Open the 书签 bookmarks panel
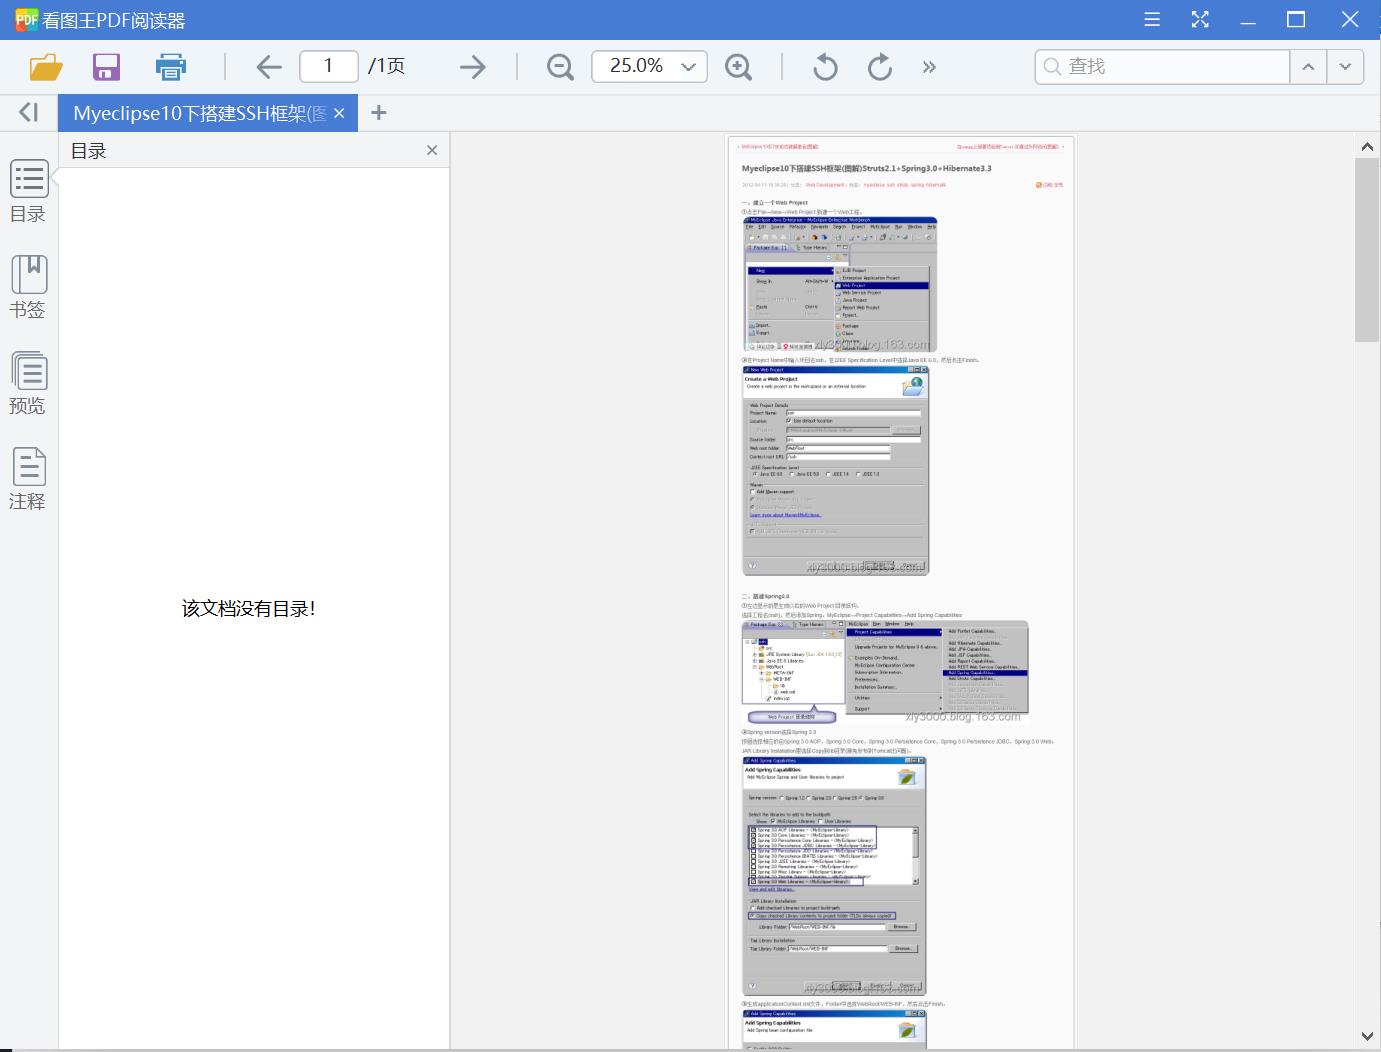The image size is (1381, 1052). pyautogui.click(x=28, y=287)
